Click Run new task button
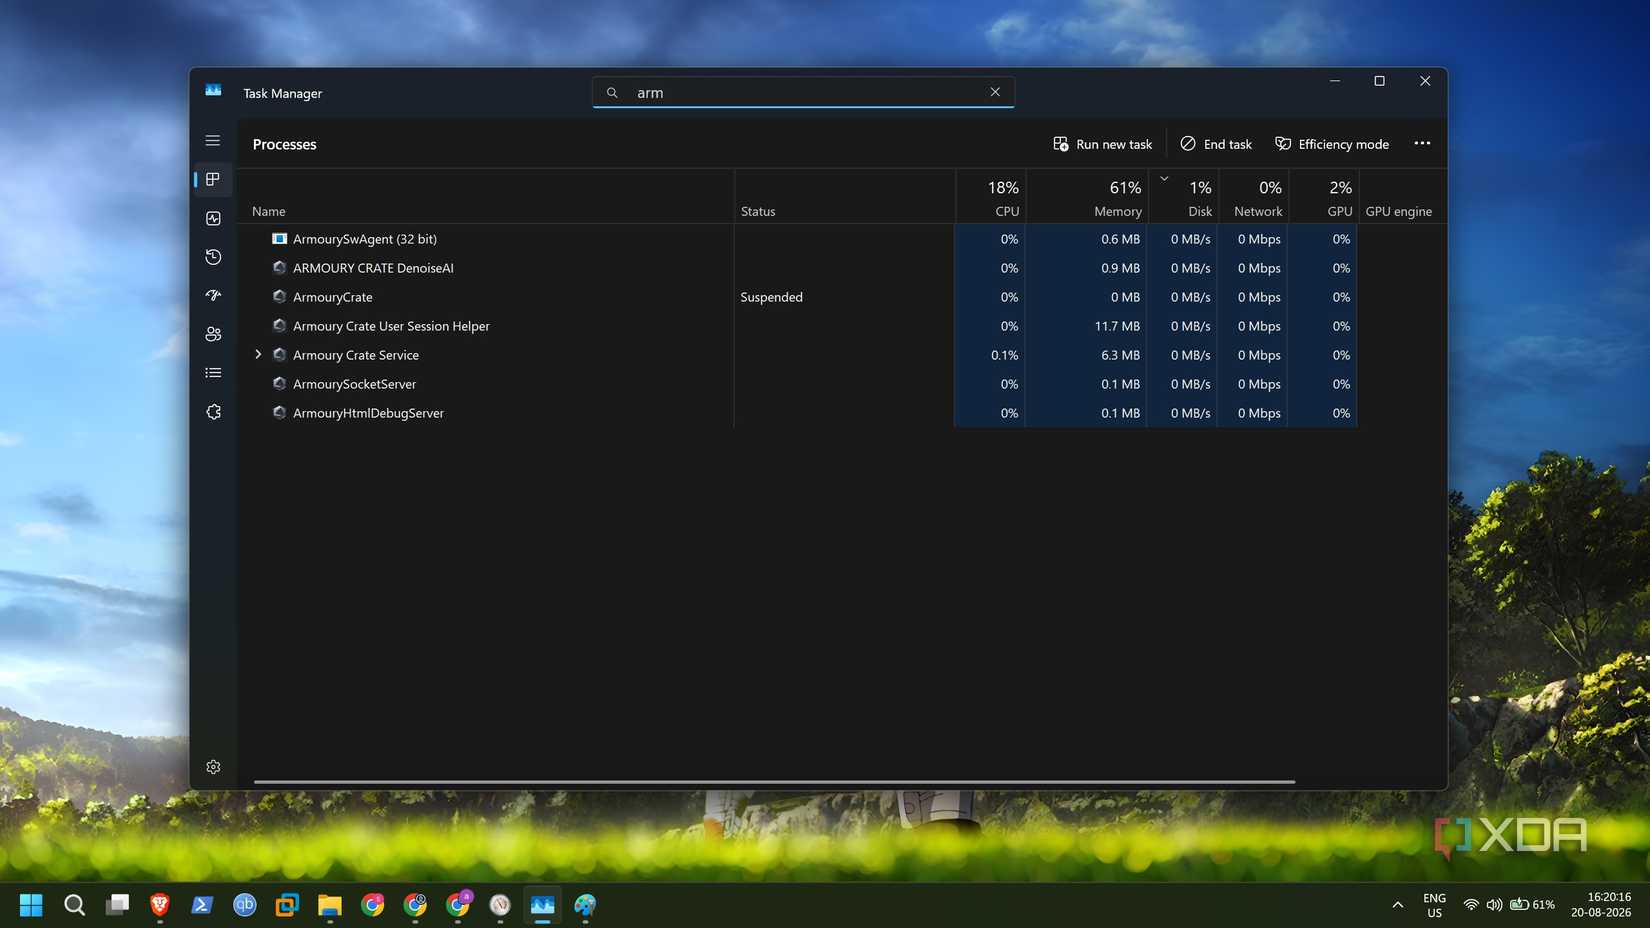The height and width of the screenshot is (928, 1650). [1102, 144]
